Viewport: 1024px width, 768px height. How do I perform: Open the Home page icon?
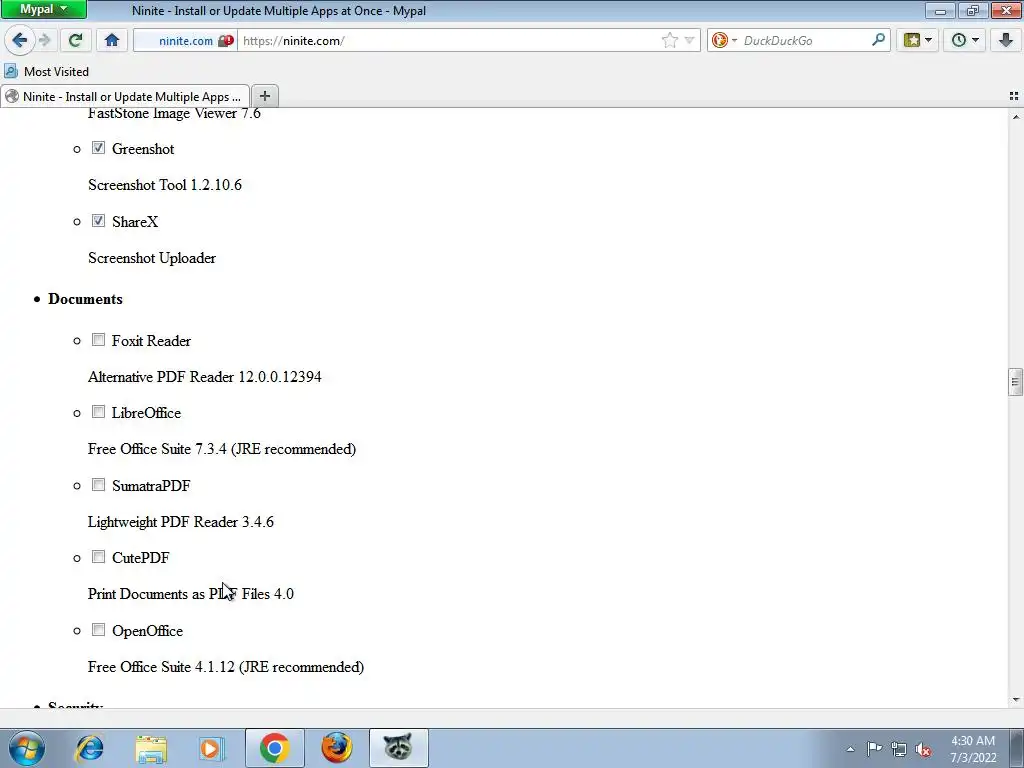112,40
